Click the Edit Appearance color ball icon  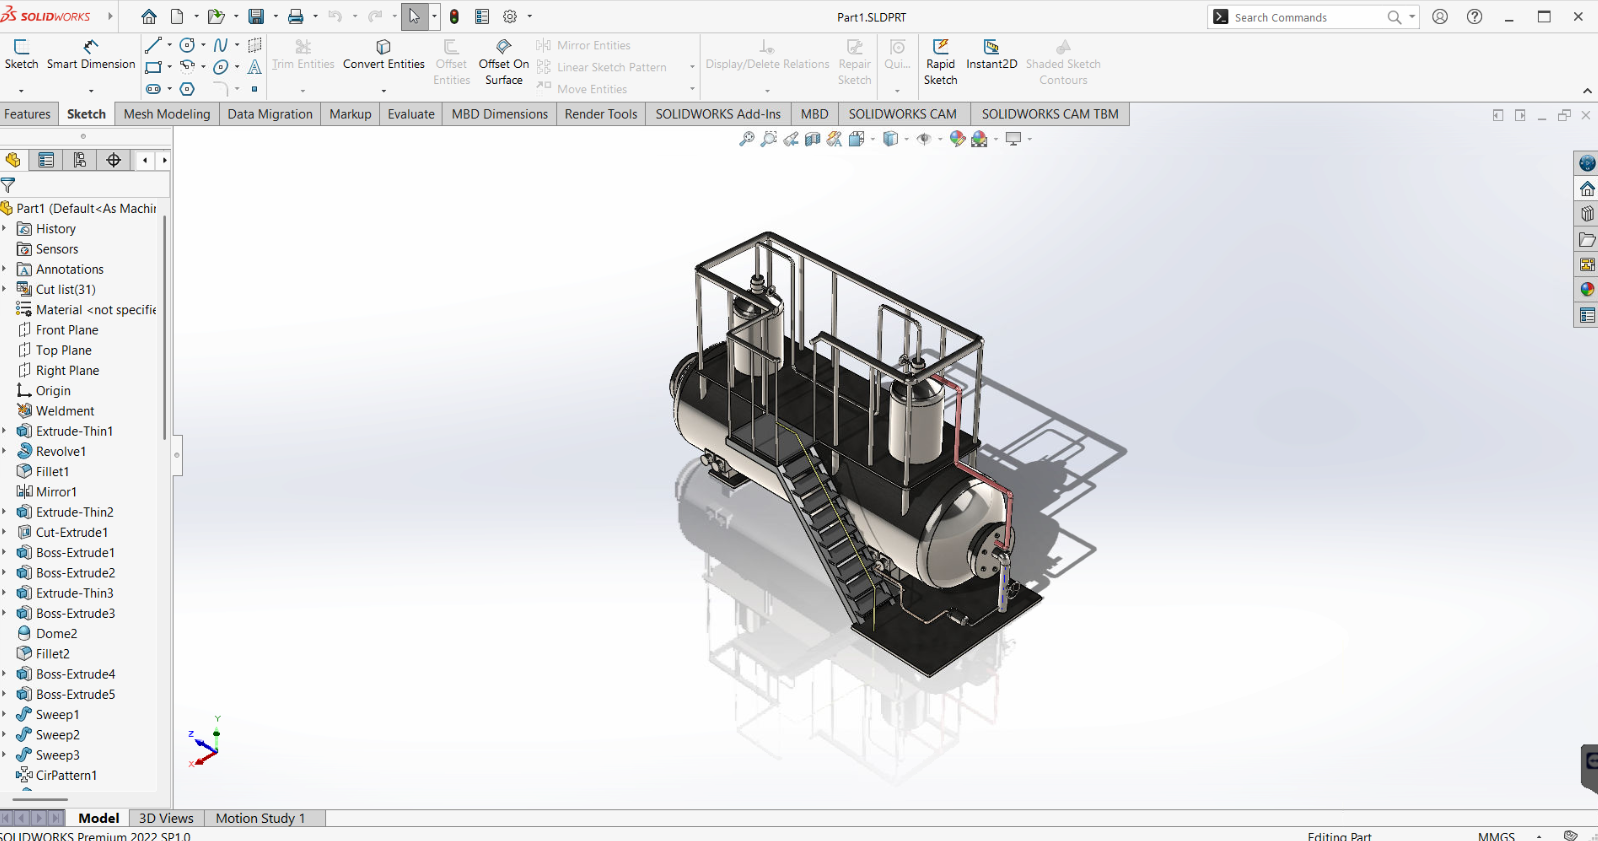pyautogui.click(x=957, y=139)
